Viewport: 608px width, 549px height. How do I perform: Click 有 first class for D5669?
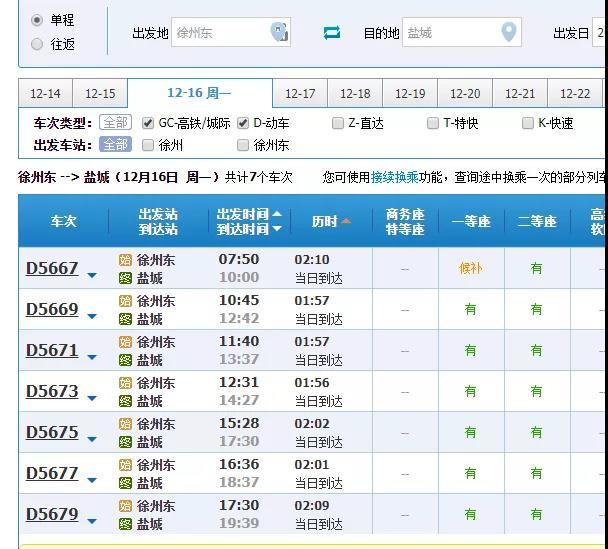point(471,309)
